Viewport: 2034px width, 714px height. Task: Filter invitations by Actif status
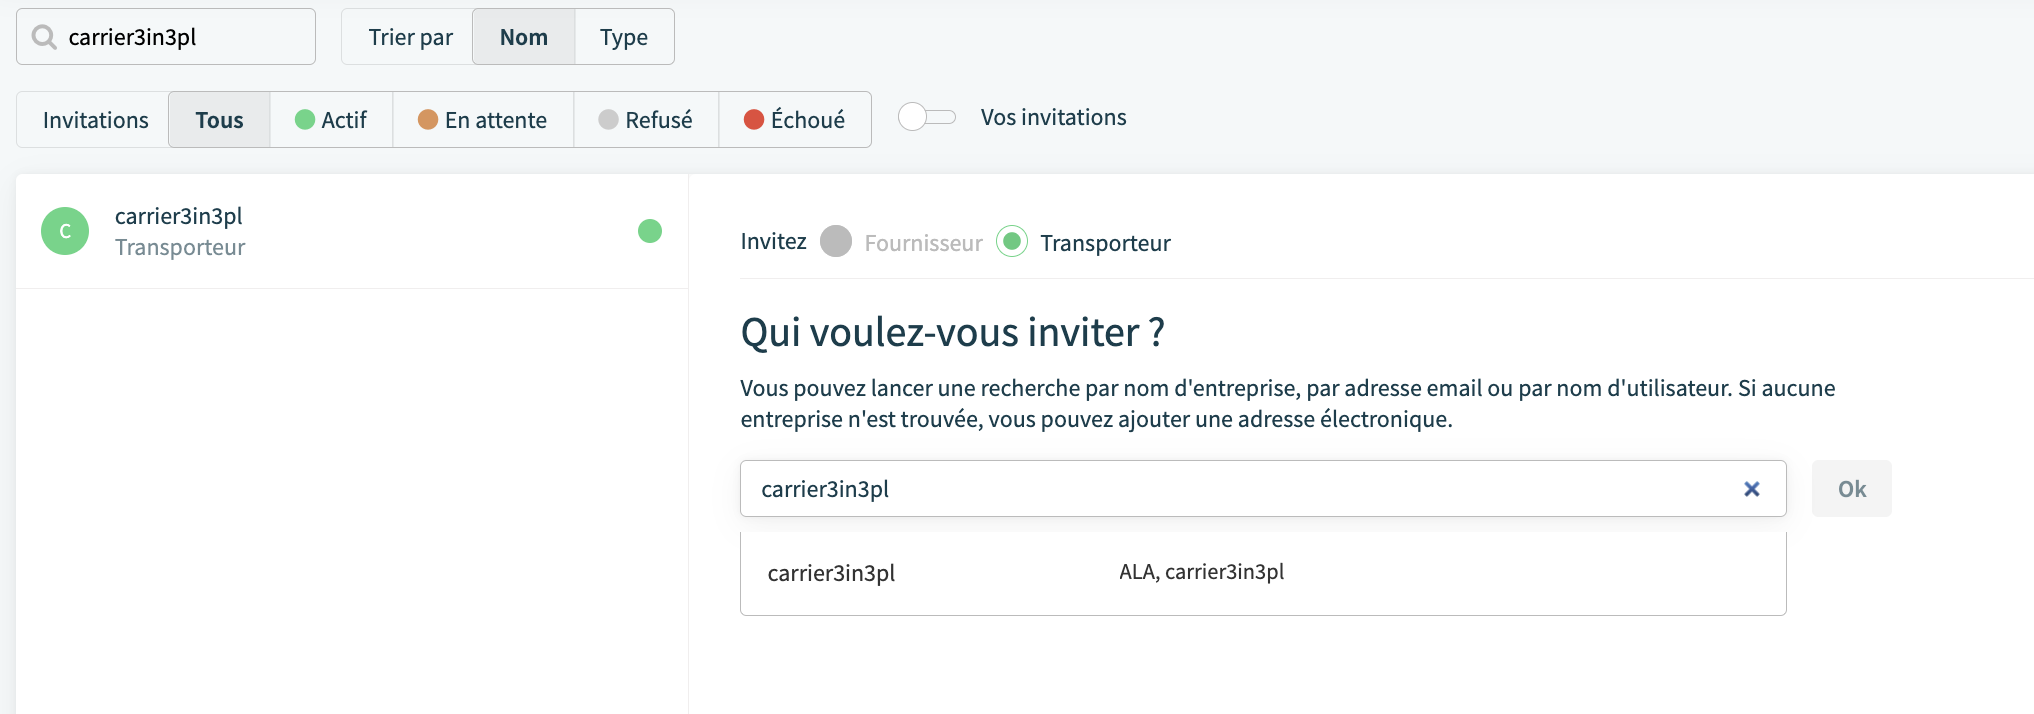click(331, 120)
